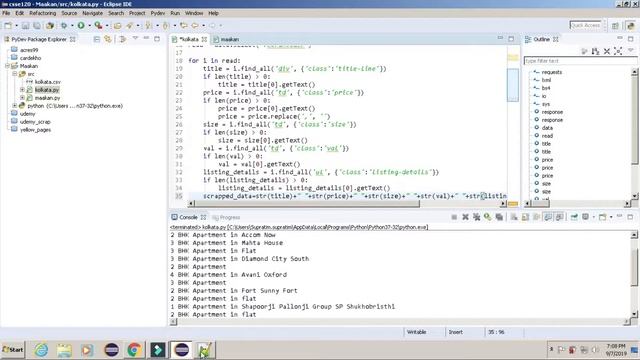Open Chrome from the taskbar
The image size is (640, 360).
(x=134, y=350)
